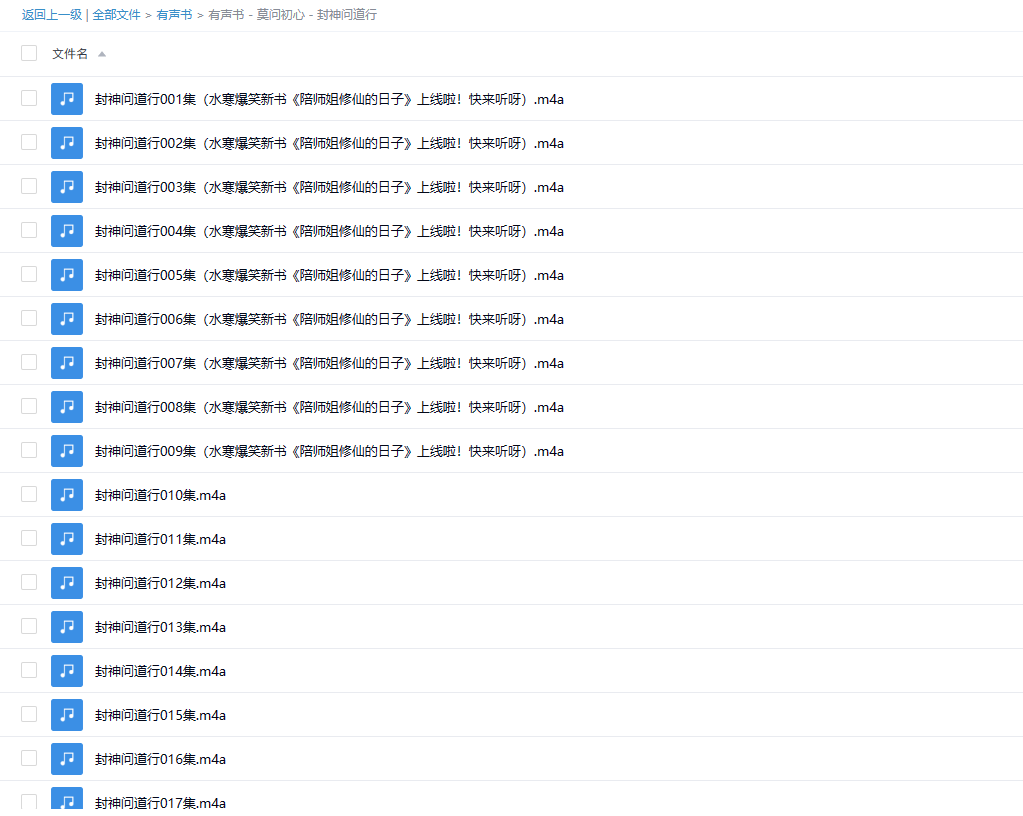Open file 封神问道行015集.m4a
The image size is (1023, 816).
pyautogui.click(x=160, y=715)
